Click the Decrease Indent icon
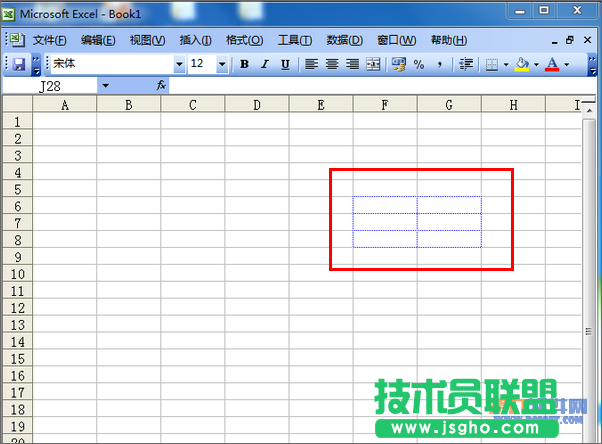602x444 pixels. (466, 64)
